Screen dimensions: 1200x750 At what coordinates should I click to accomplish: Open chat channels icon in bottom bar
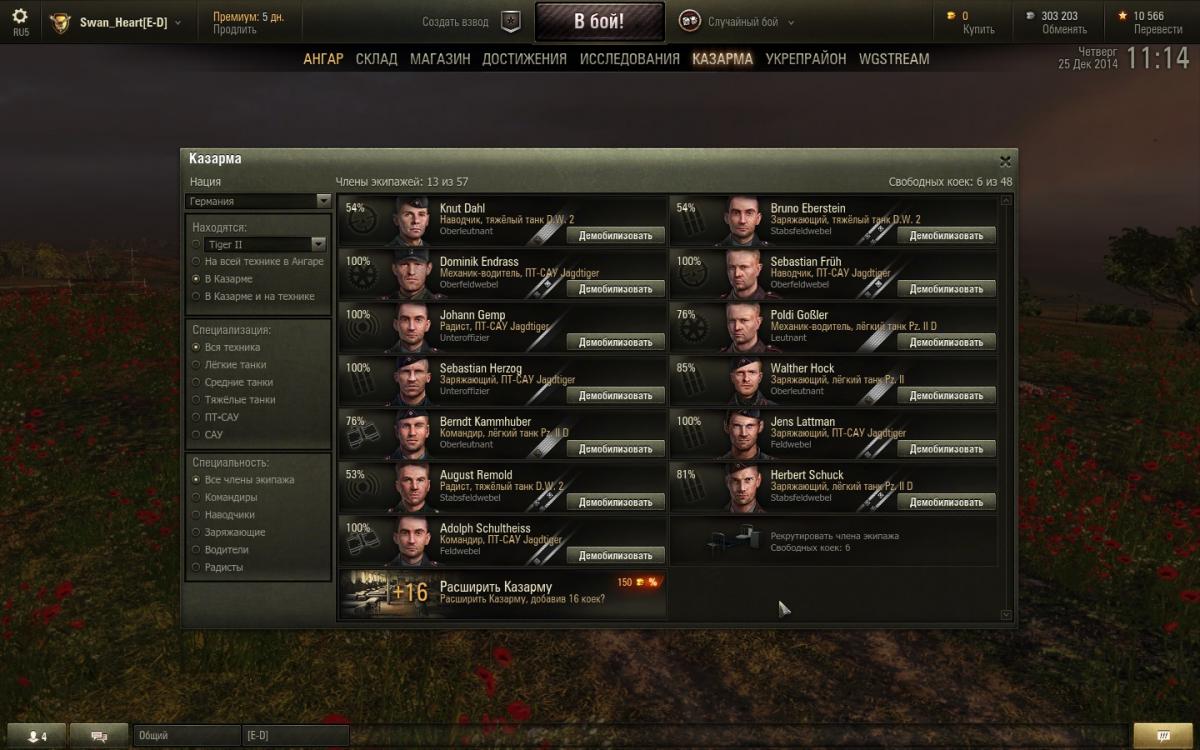tap(99, 736)
